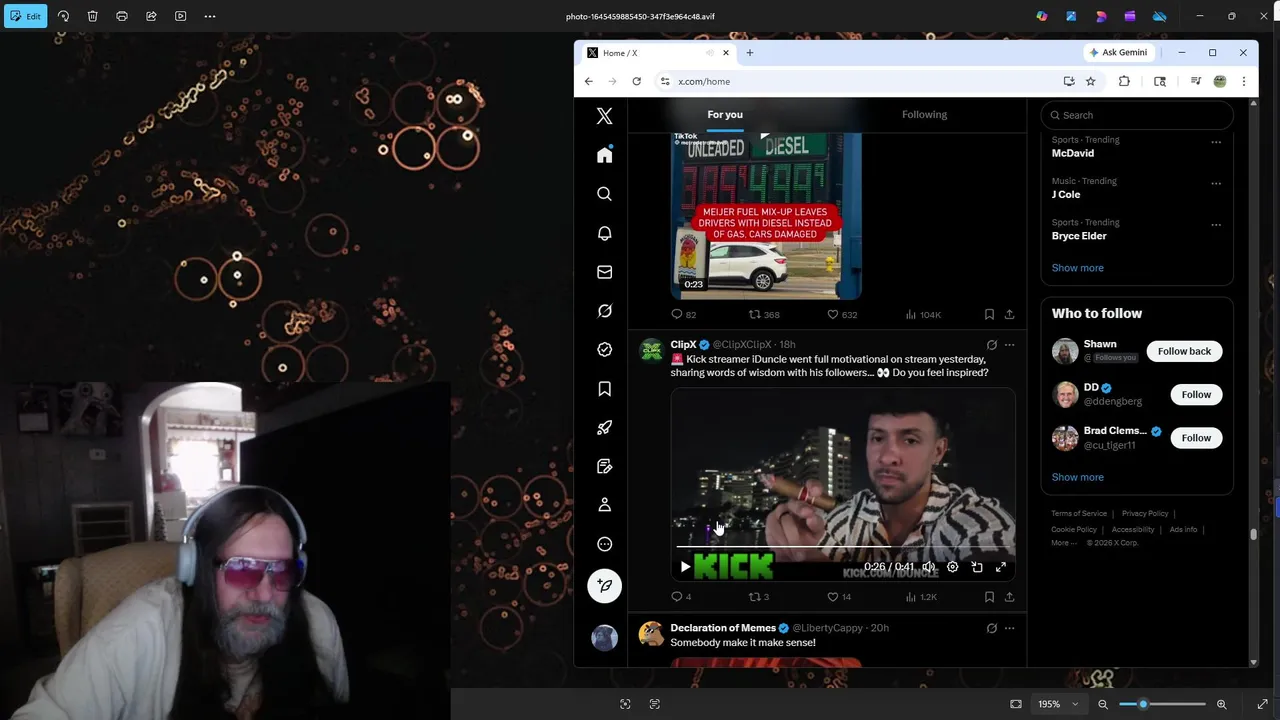Close the Home / X tab
The image size is (1280, 720).
(x=726, y=52)
